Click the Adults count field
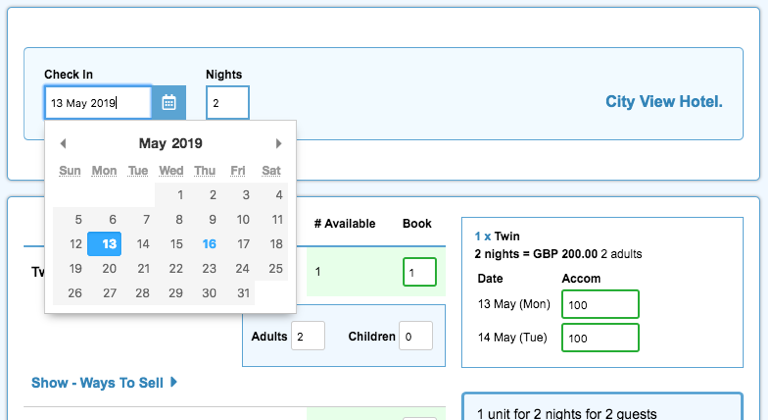 click(x=308, y=336)
